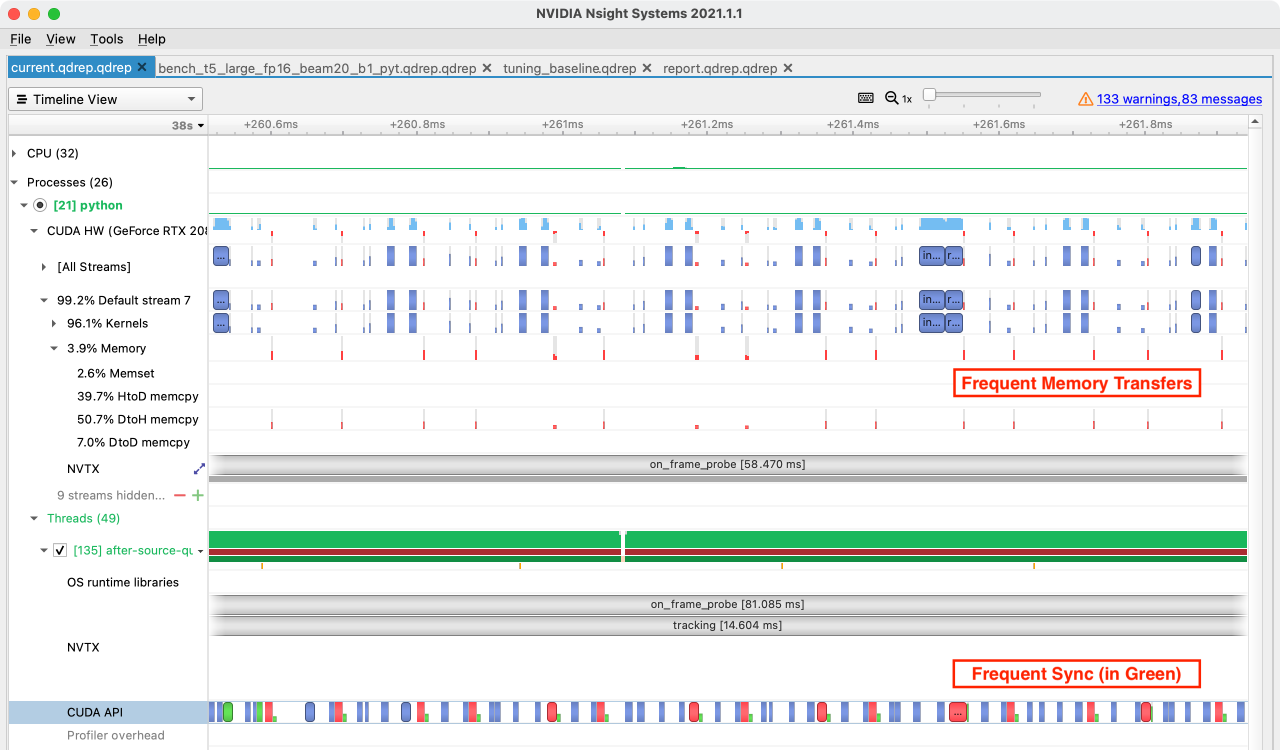Select the [21] python process radio button
Screen dimensions: 1280x750
point(40,205)
